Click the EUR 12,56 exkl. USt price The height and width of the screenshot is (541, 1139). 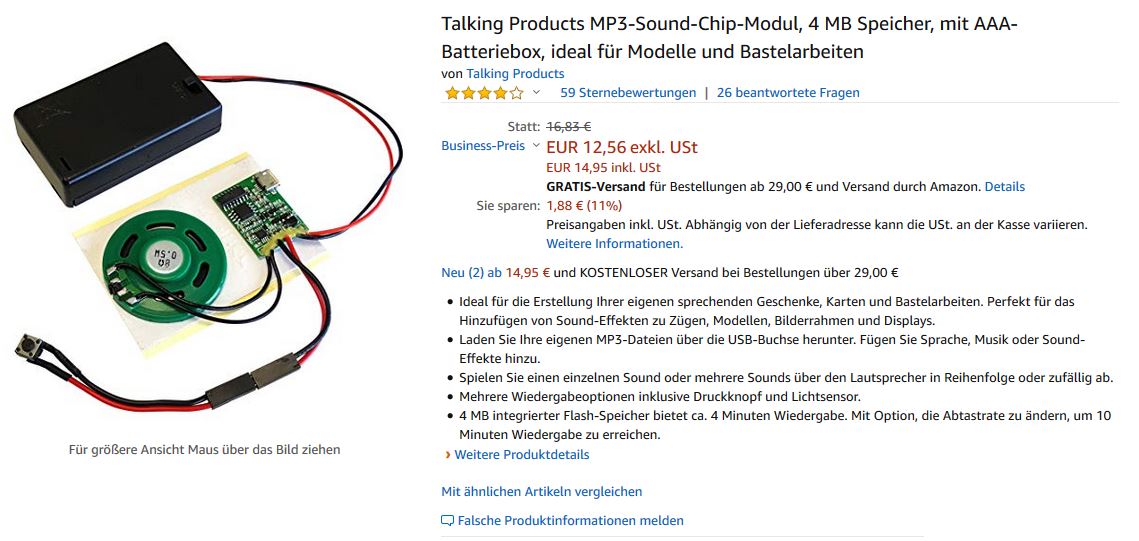[x=621, y=147]
